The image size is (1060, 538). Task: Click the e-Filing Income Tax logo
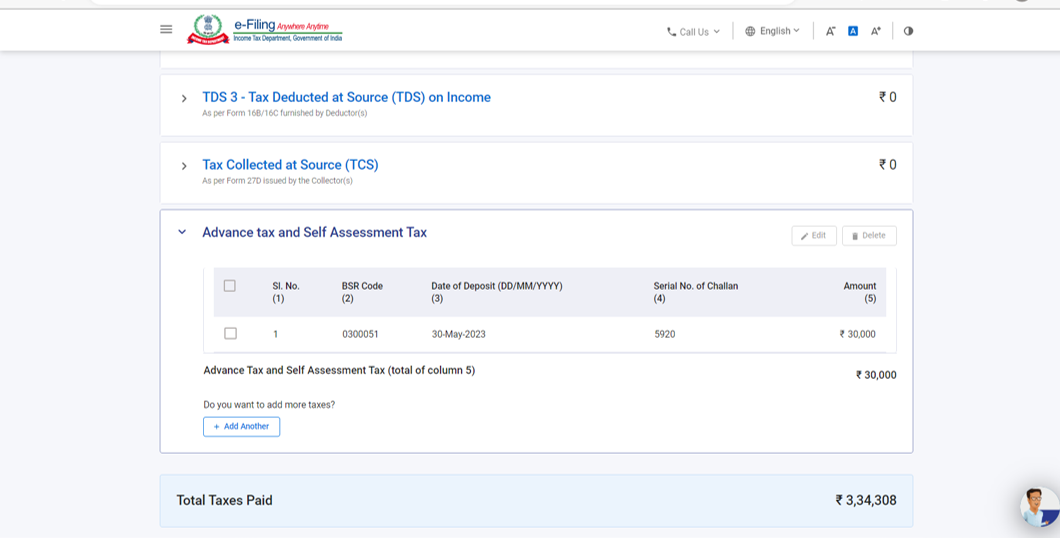(265, 30)
